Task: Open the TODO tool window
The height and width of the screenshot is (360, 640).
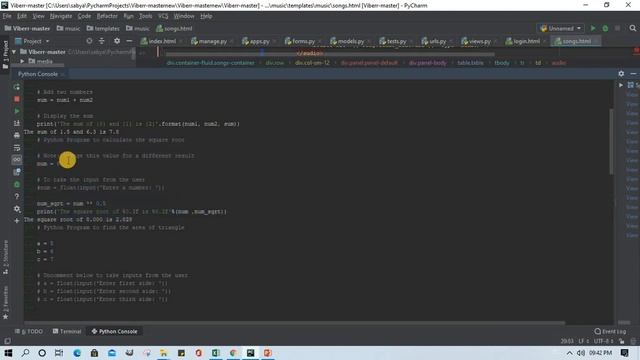Action: tap(29, 331)
